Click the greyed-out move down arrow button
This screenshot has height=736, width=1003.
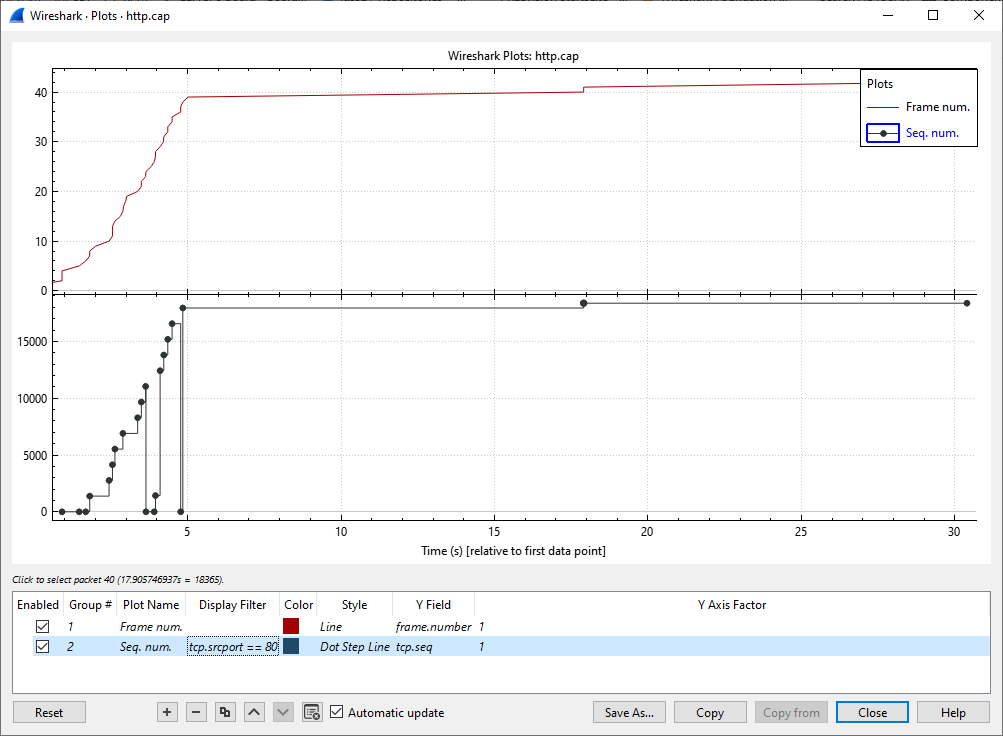[283, 712]
